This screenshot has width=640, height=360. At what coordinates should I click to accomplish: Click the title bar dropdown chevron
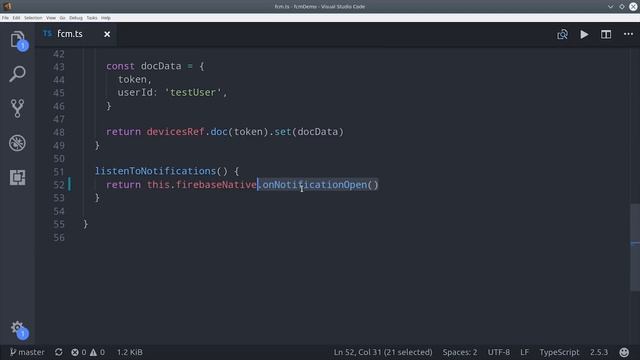(610, 7)
